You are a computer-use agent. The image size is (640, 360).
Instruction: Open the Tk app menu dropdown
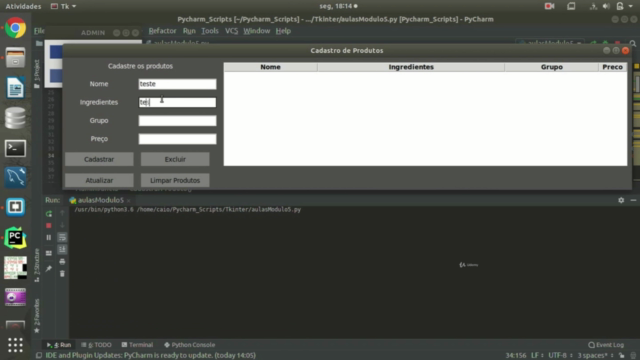pos(63,6)
